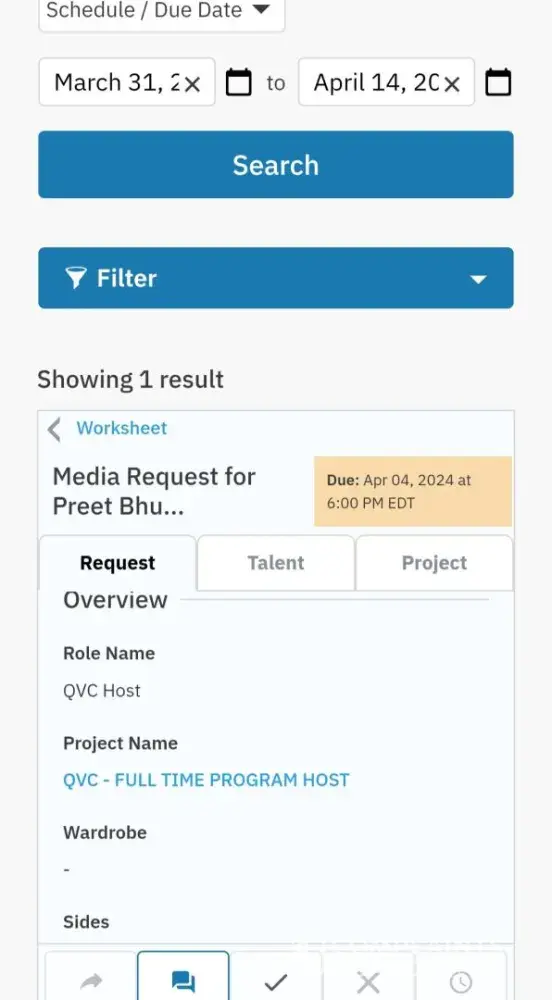This screenshot has width=552, height=1000.
Task: Click the Filter dropdown arrow
Action: point(478,279)
